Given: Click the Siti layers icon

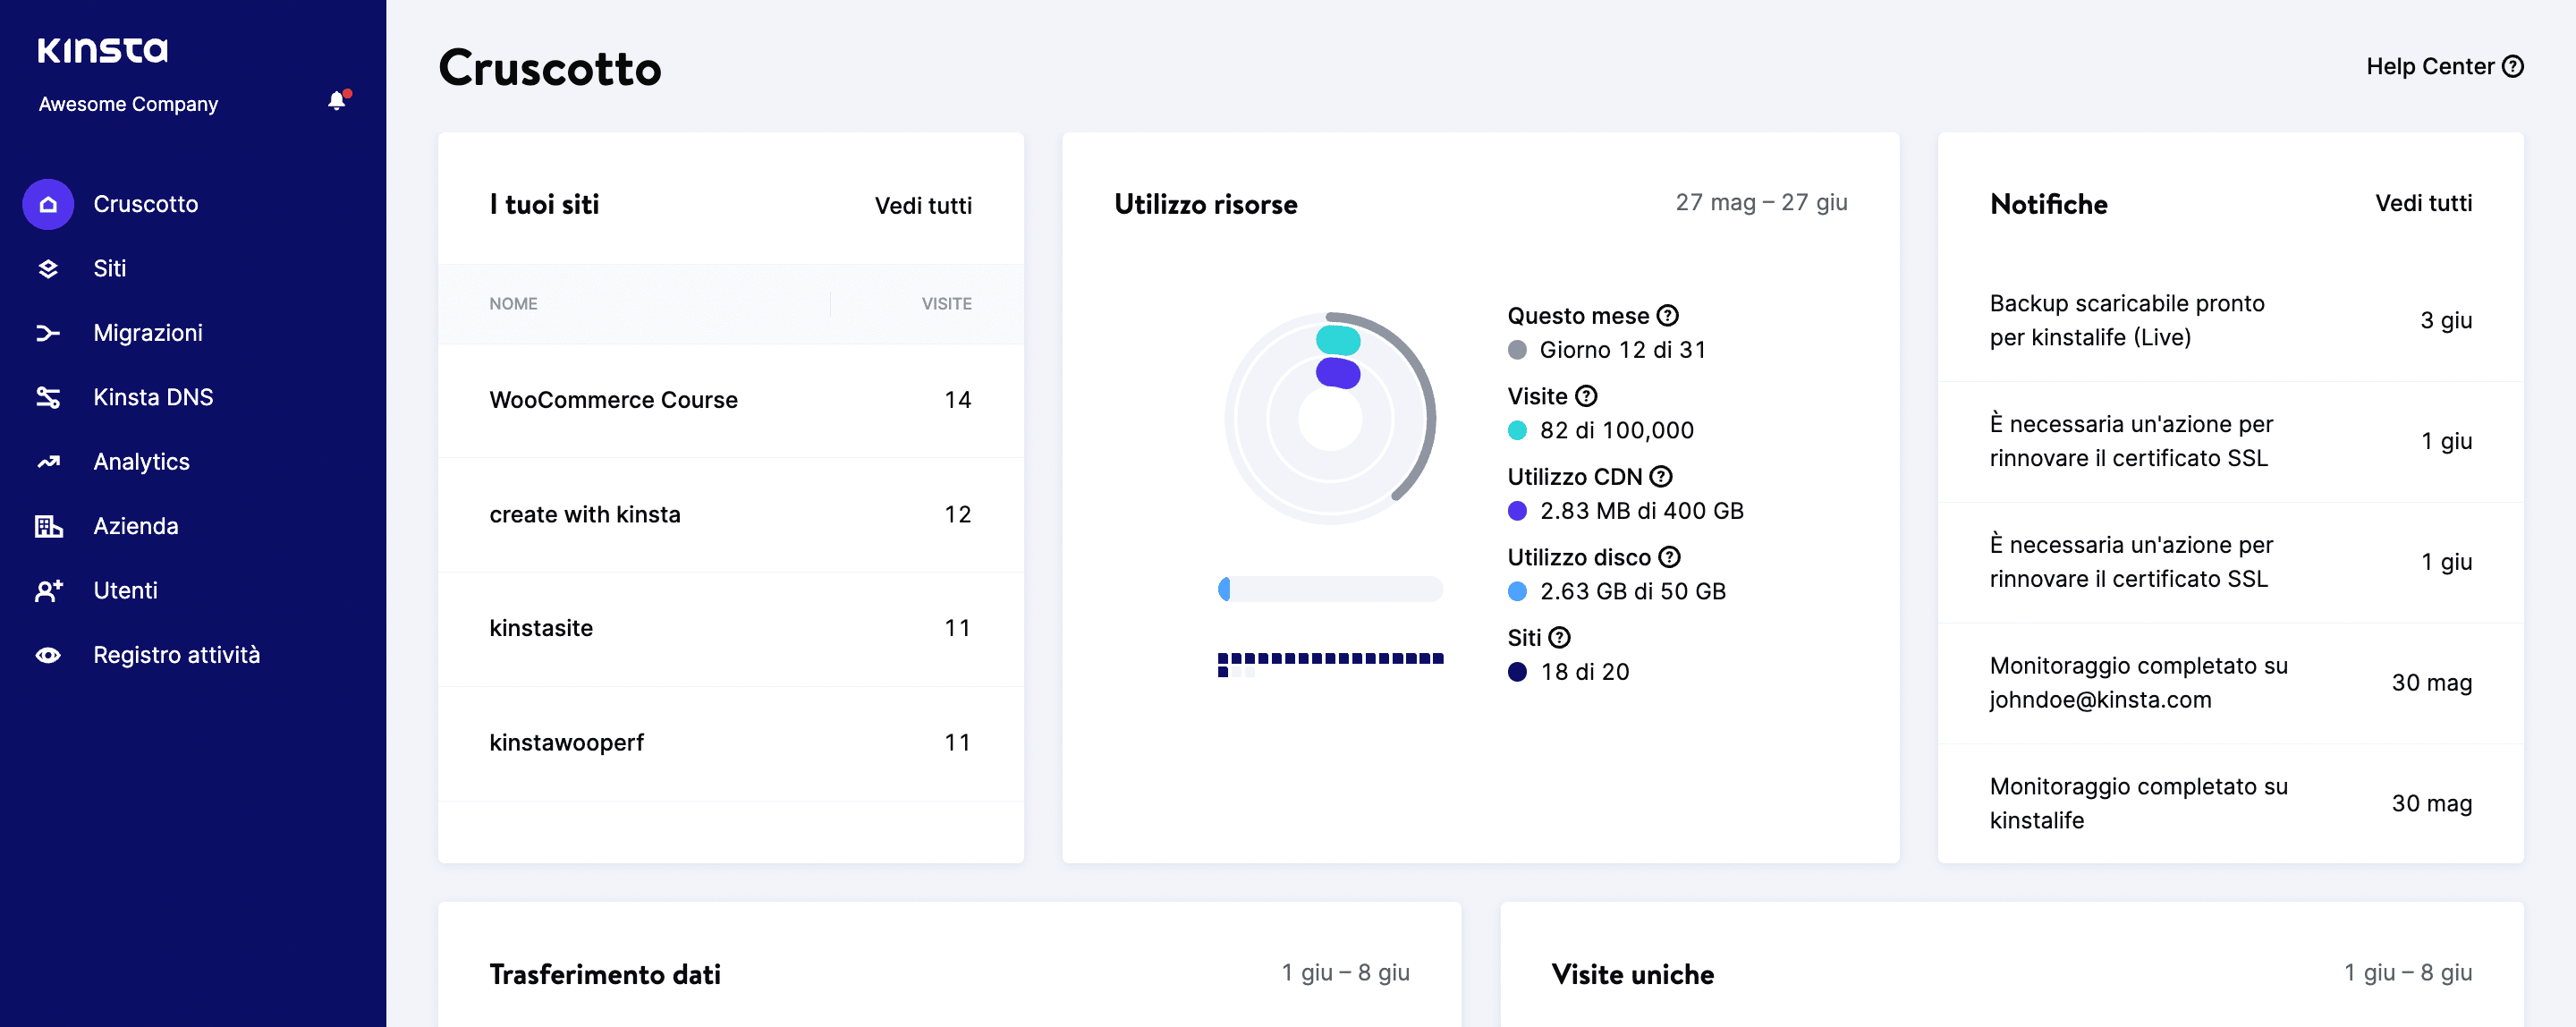Looking at the screenshot, I should (48, 269).
